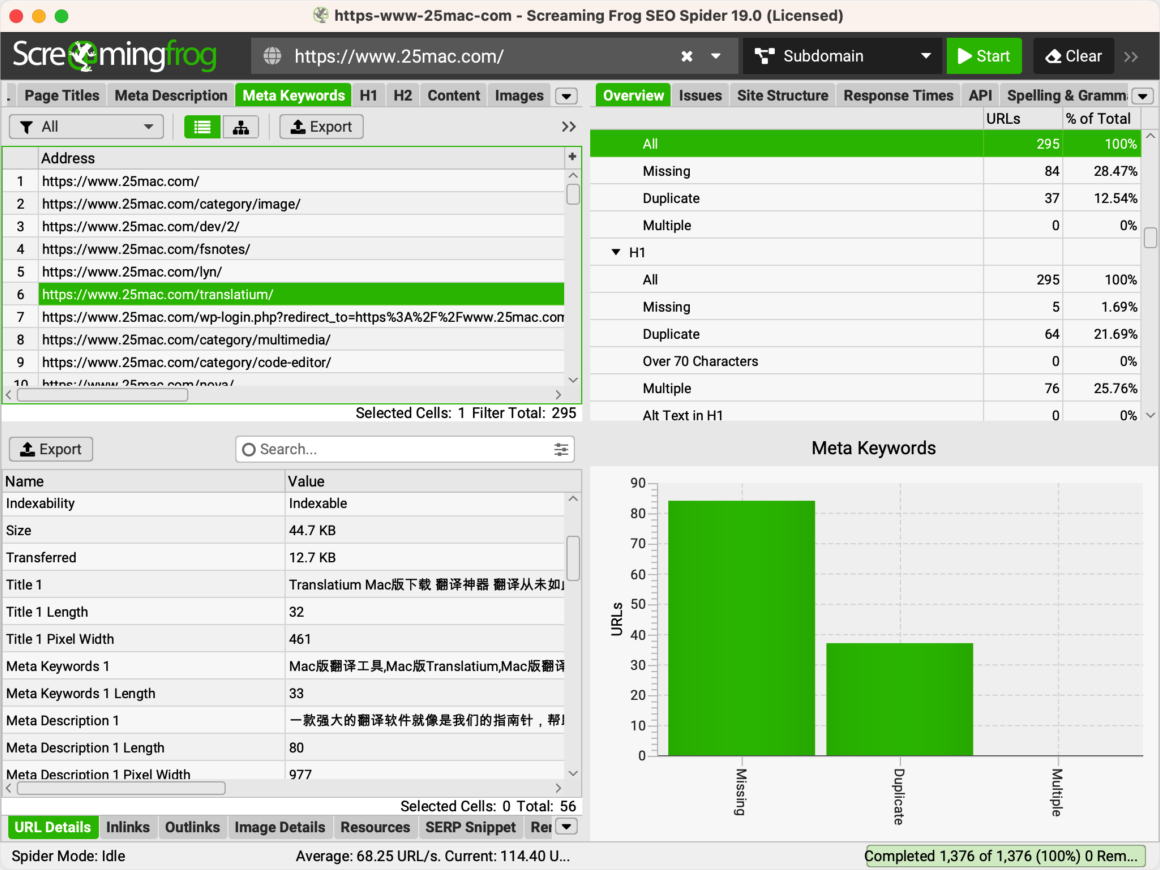Click the Duplicate bar in the chart
Viewport: 1160px width, 870px height.
point(900,699)
